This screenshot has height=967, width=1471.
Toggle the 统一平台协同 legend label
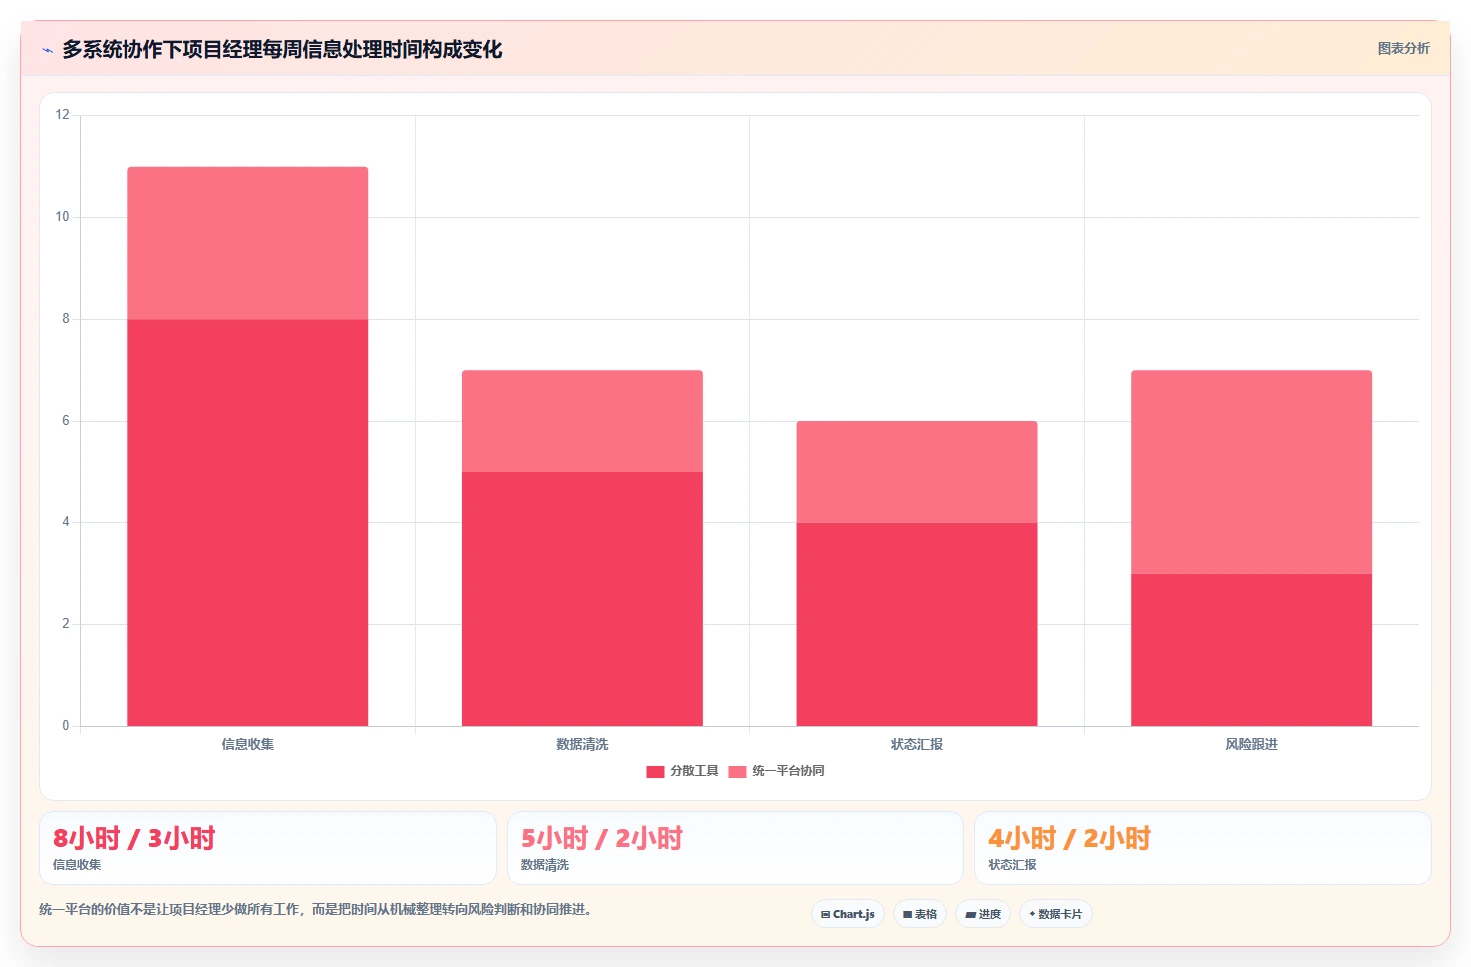(x=788, y=771)
